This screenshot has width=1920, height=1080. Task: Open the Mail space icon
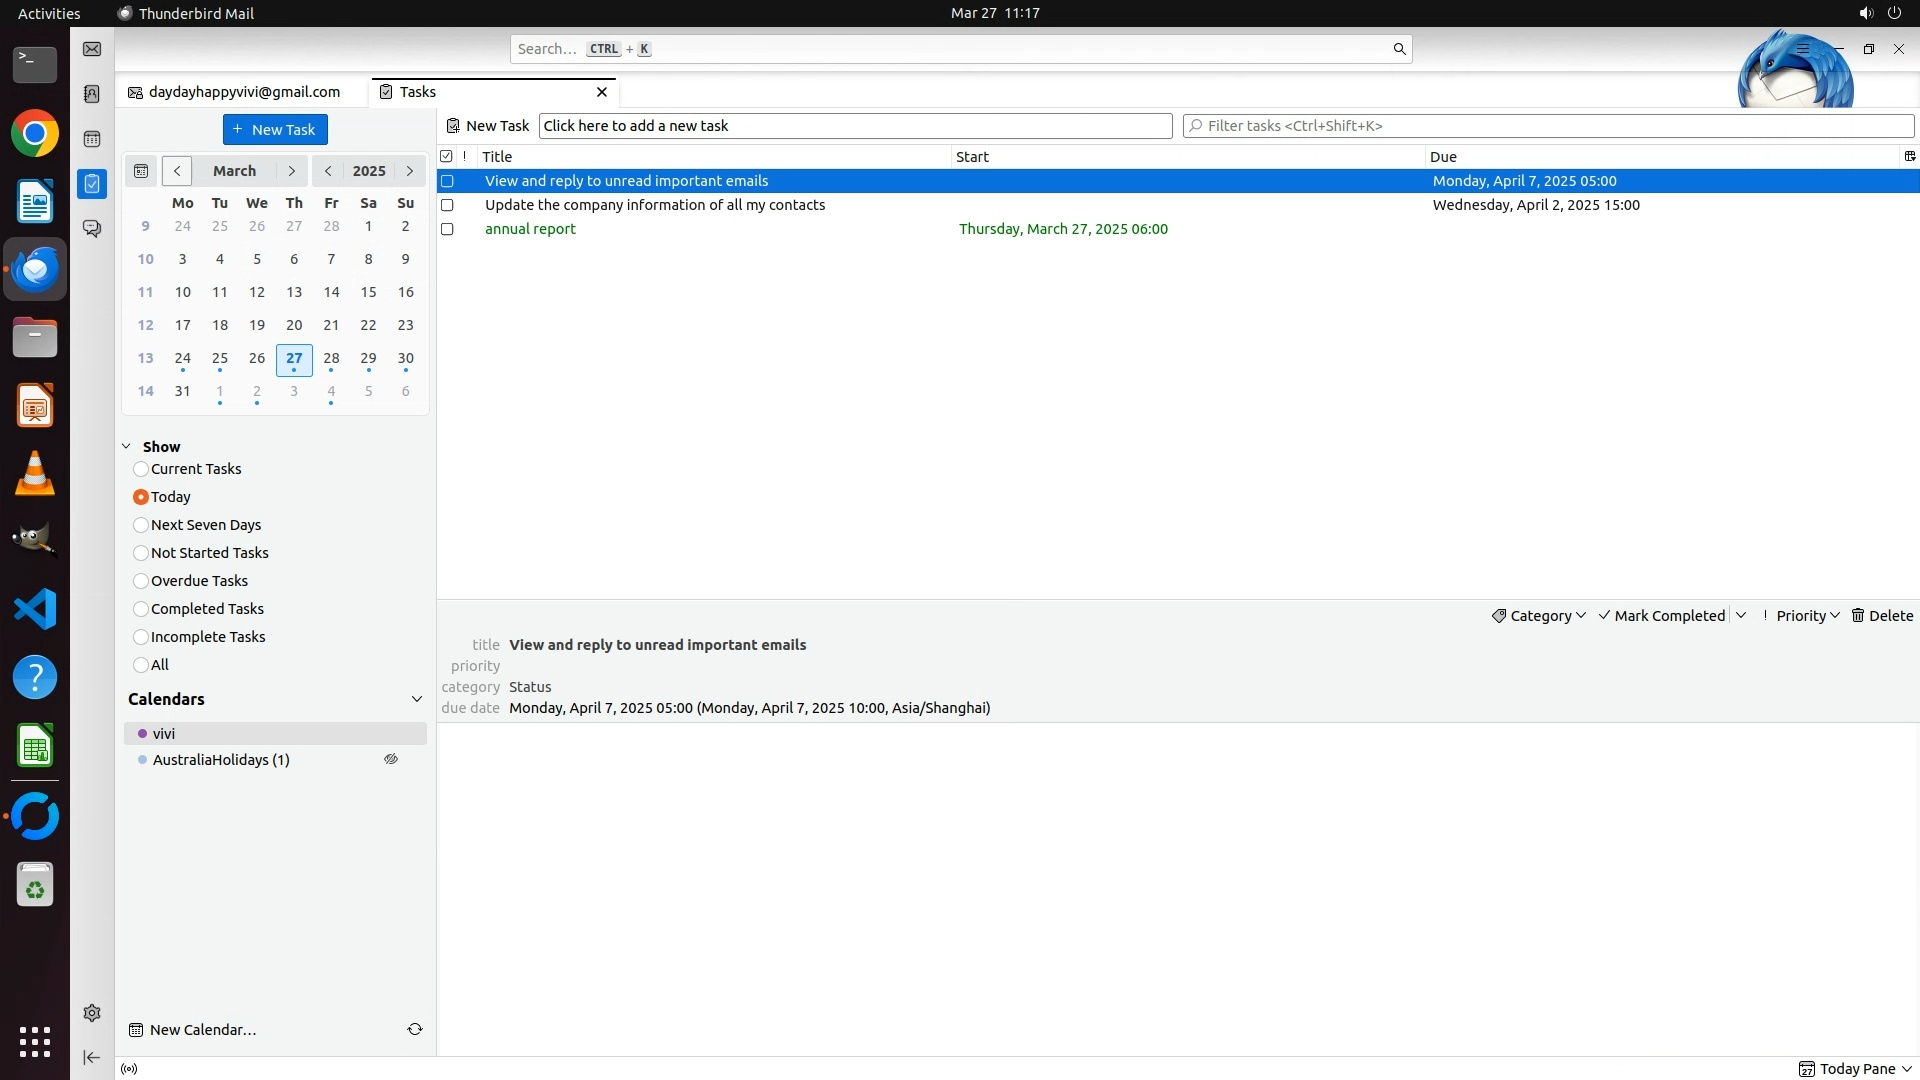tap(92, 49)
